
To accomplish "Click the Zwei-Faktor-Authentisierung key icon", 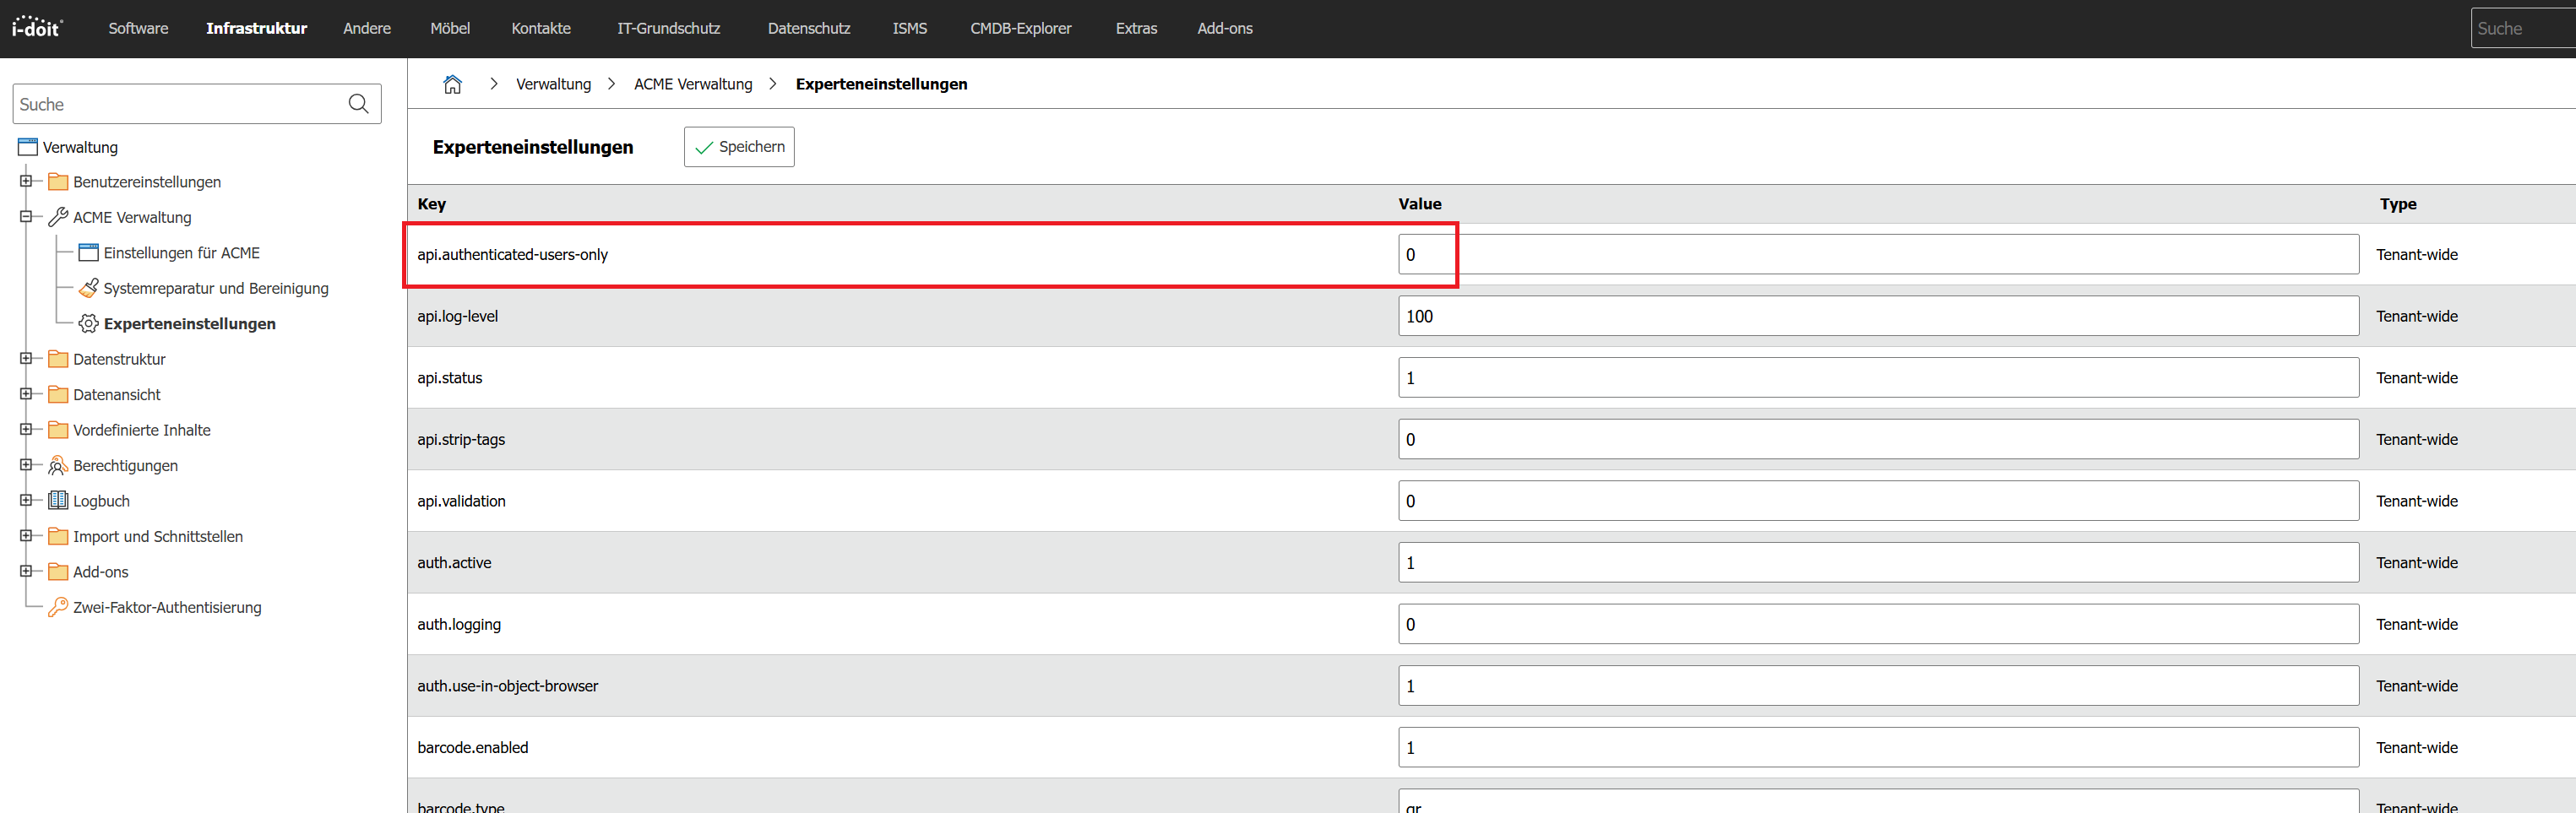I will pyautogui.click(x=58, y=607).
